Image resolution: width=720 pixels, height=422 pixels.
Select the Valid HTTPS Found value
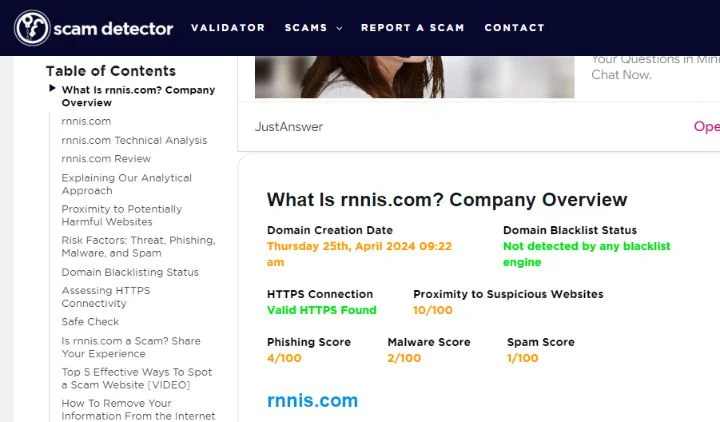pos(322,310)
